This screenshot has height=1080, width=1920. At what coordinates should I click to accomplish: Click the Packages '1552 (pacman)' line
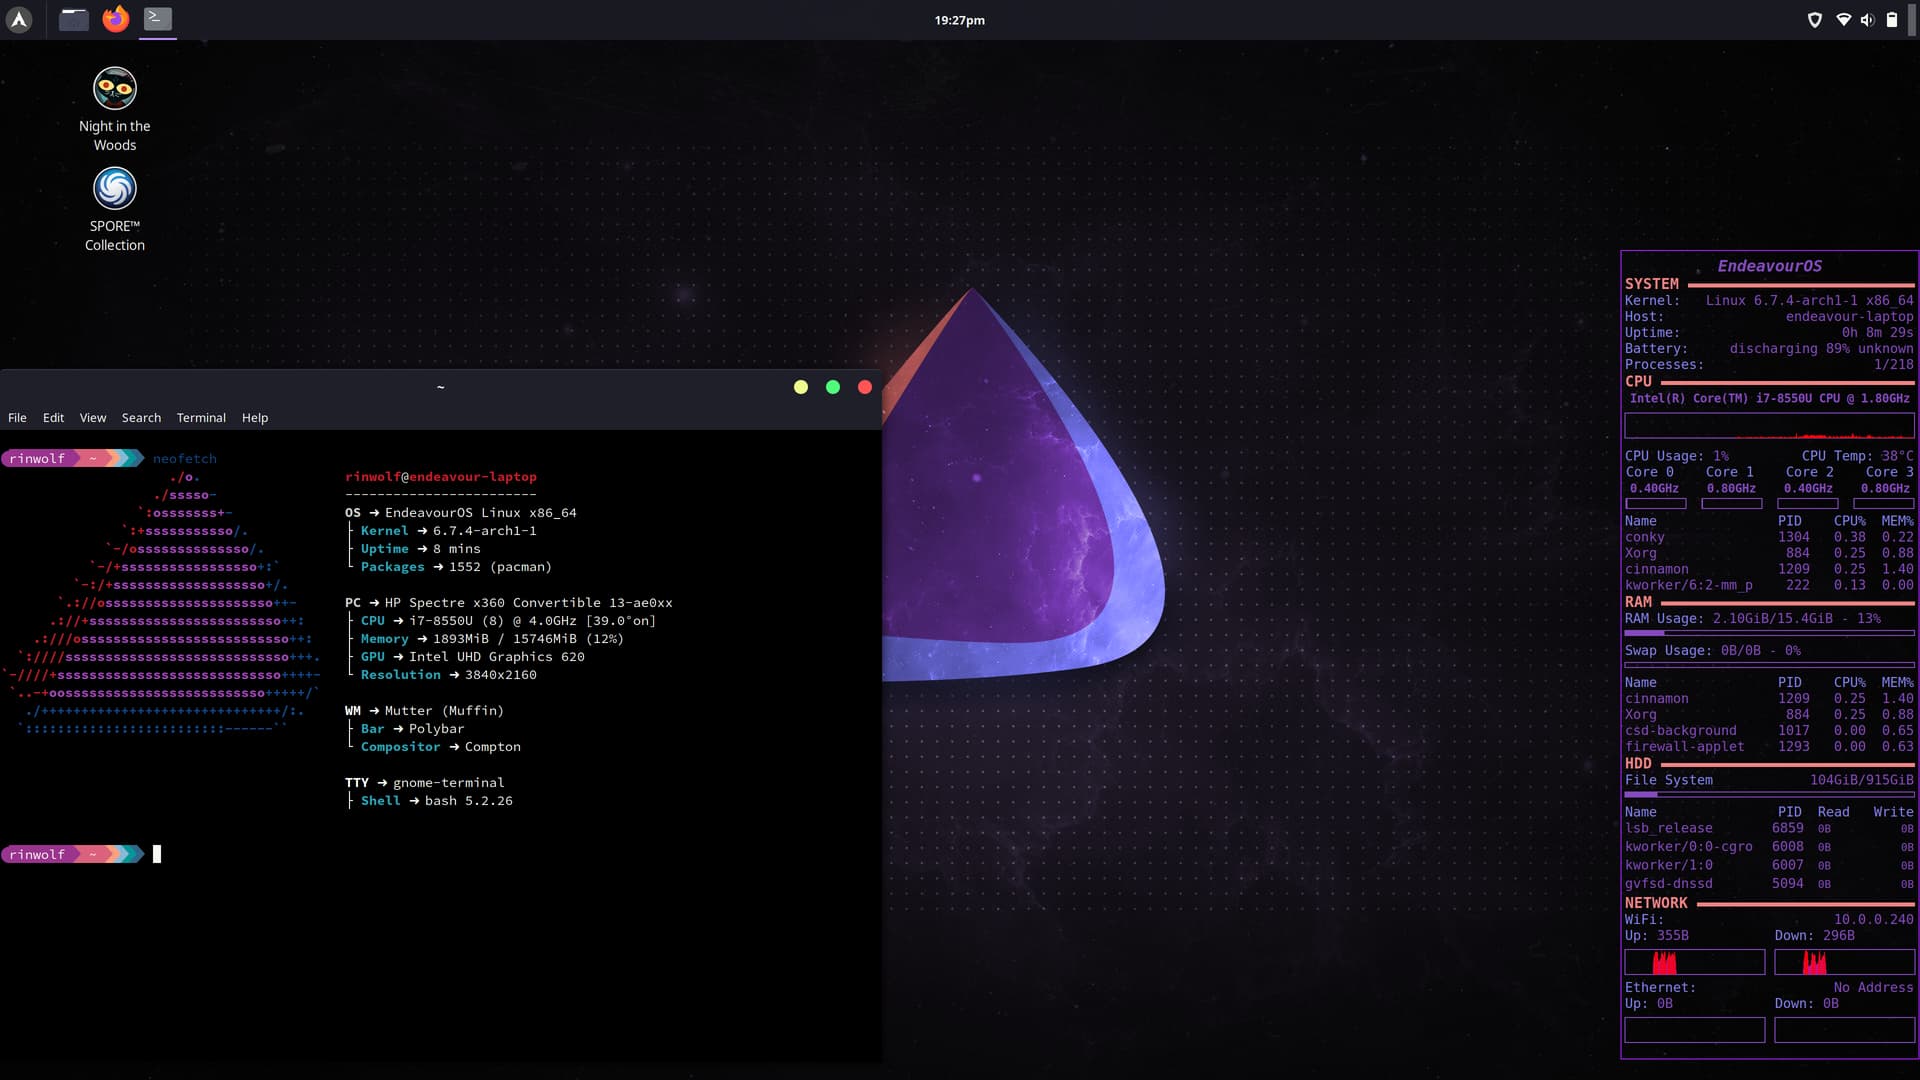coord(456,567)
